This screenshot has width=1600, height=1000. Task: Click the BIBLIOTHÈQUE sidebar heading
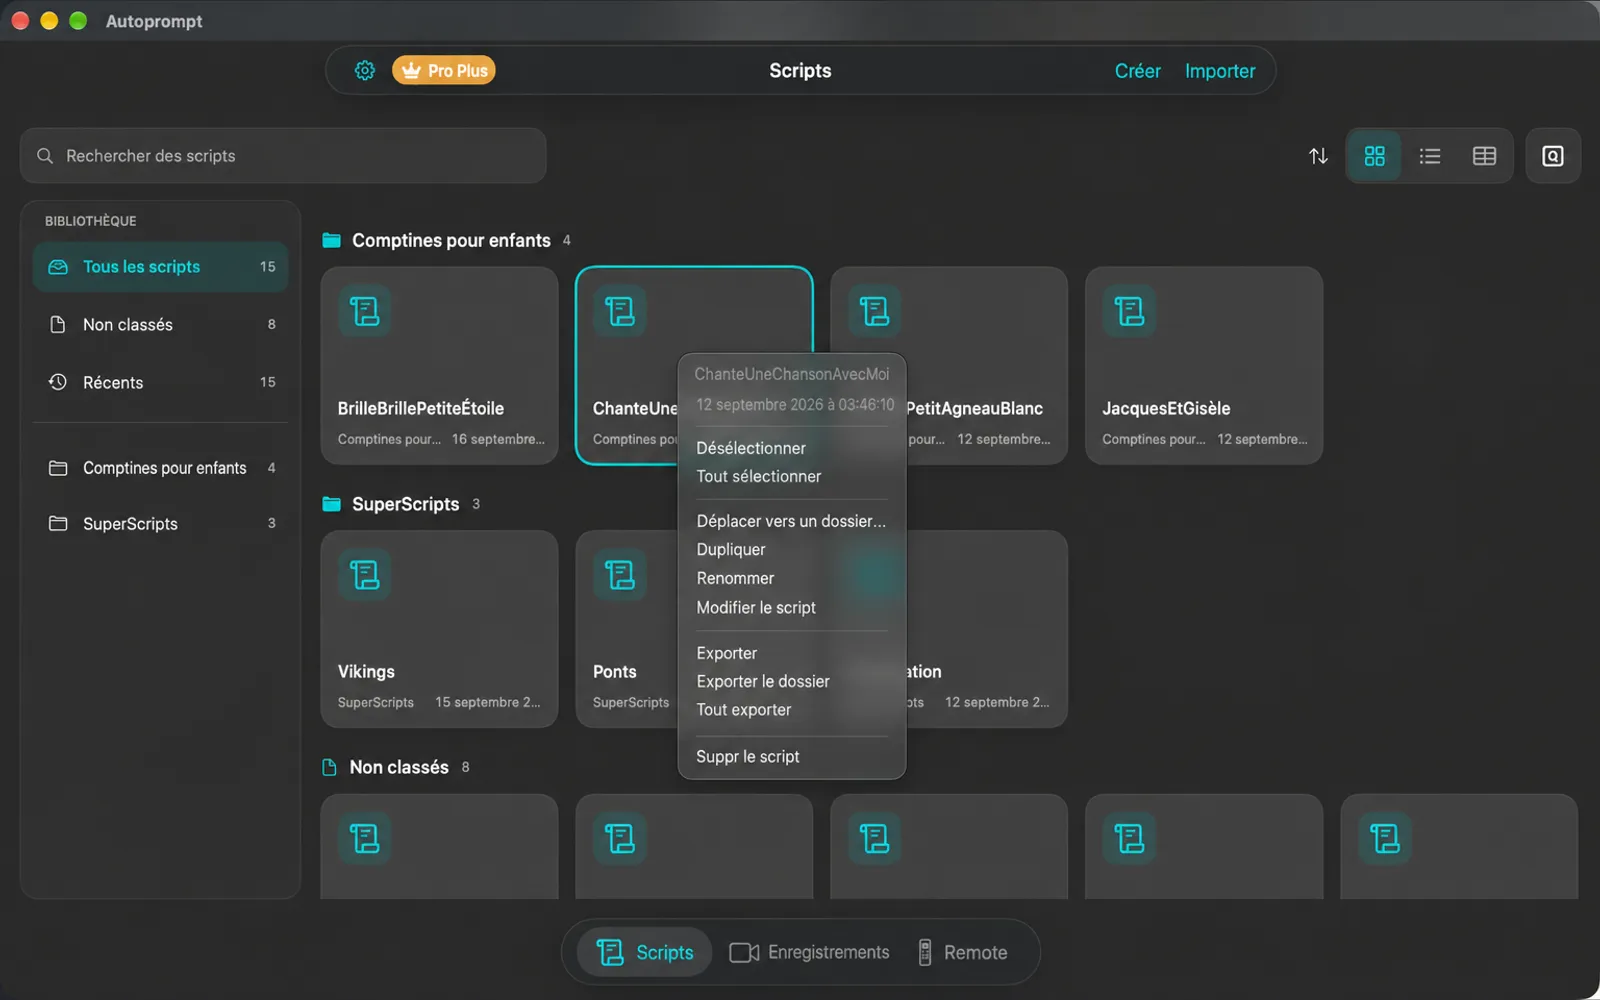click(x=91, y=221)
